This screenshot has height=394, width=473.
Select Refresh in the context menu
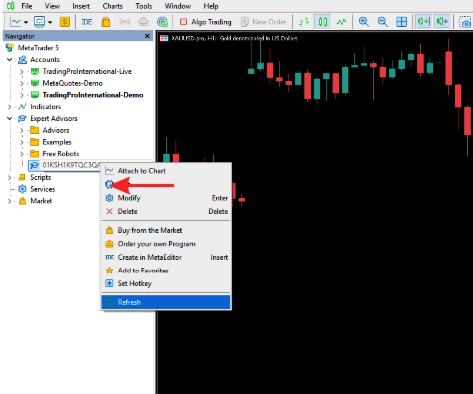pyautogui.click(x=166, y=302)
